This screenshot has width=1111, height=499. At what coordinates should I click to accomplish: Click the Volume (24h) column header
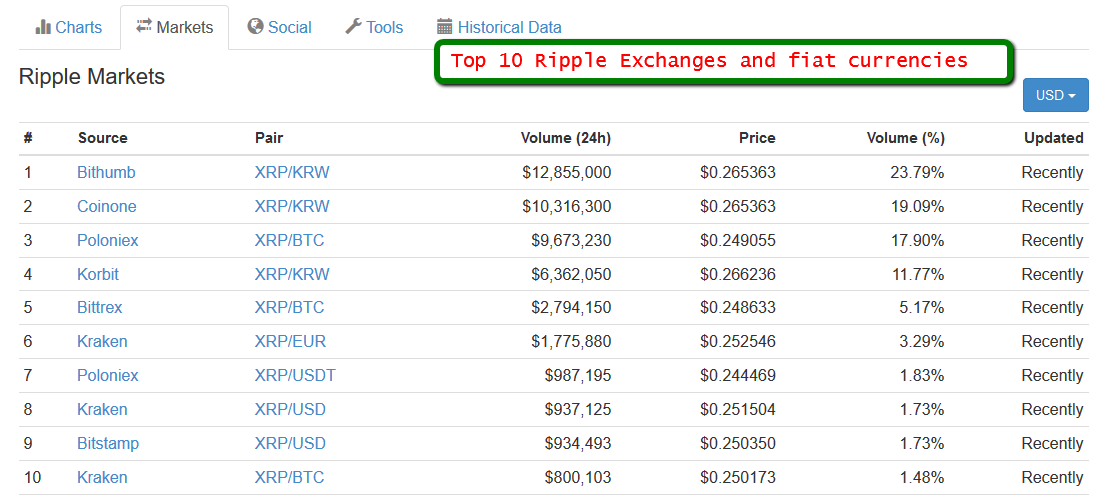(565, 138)
